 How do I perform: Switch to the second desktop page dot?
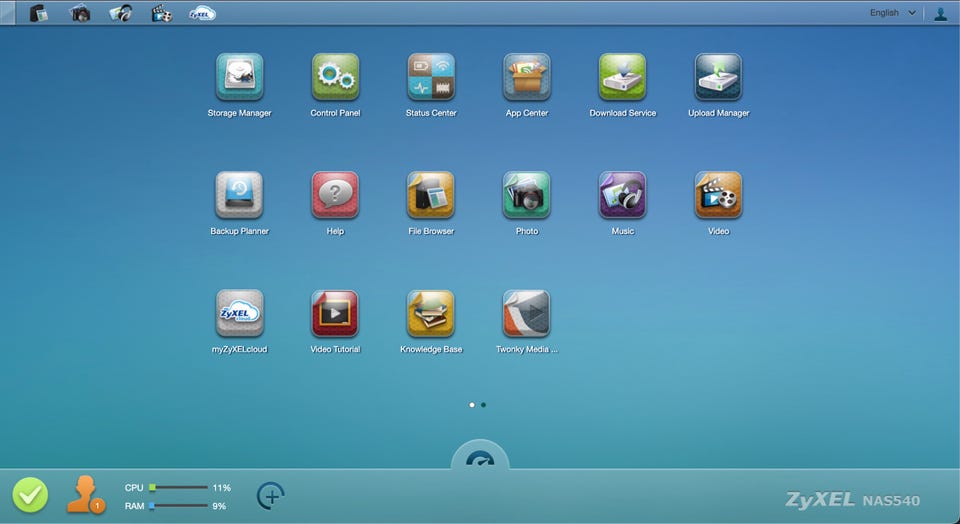click(484, 405)
